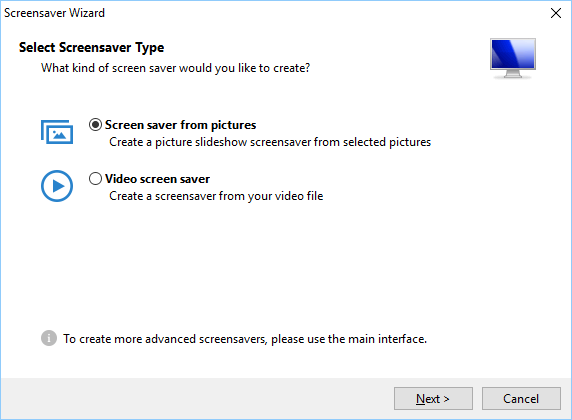
Task: Select the Video screen saver radio button
Action: (x=95, y=178)
